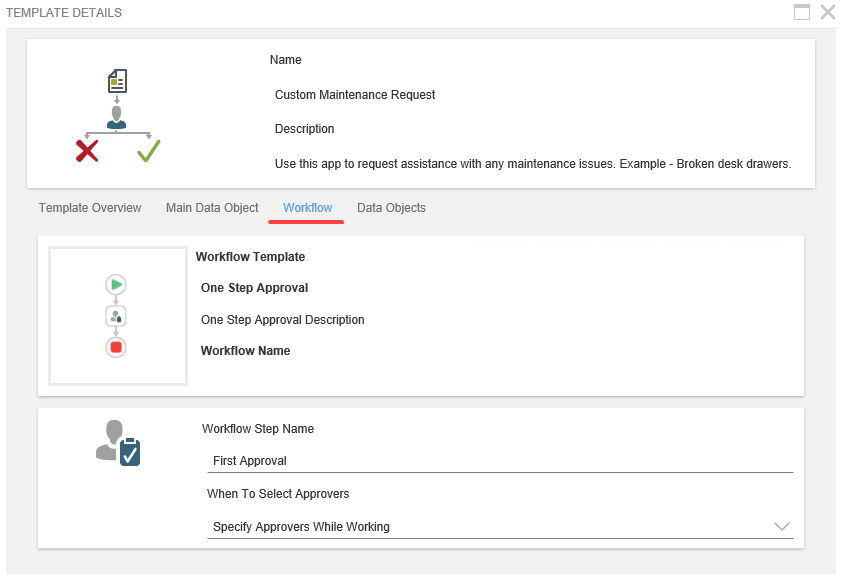
Task: Click the green checkmark approve icon
Action: [149, 151]
